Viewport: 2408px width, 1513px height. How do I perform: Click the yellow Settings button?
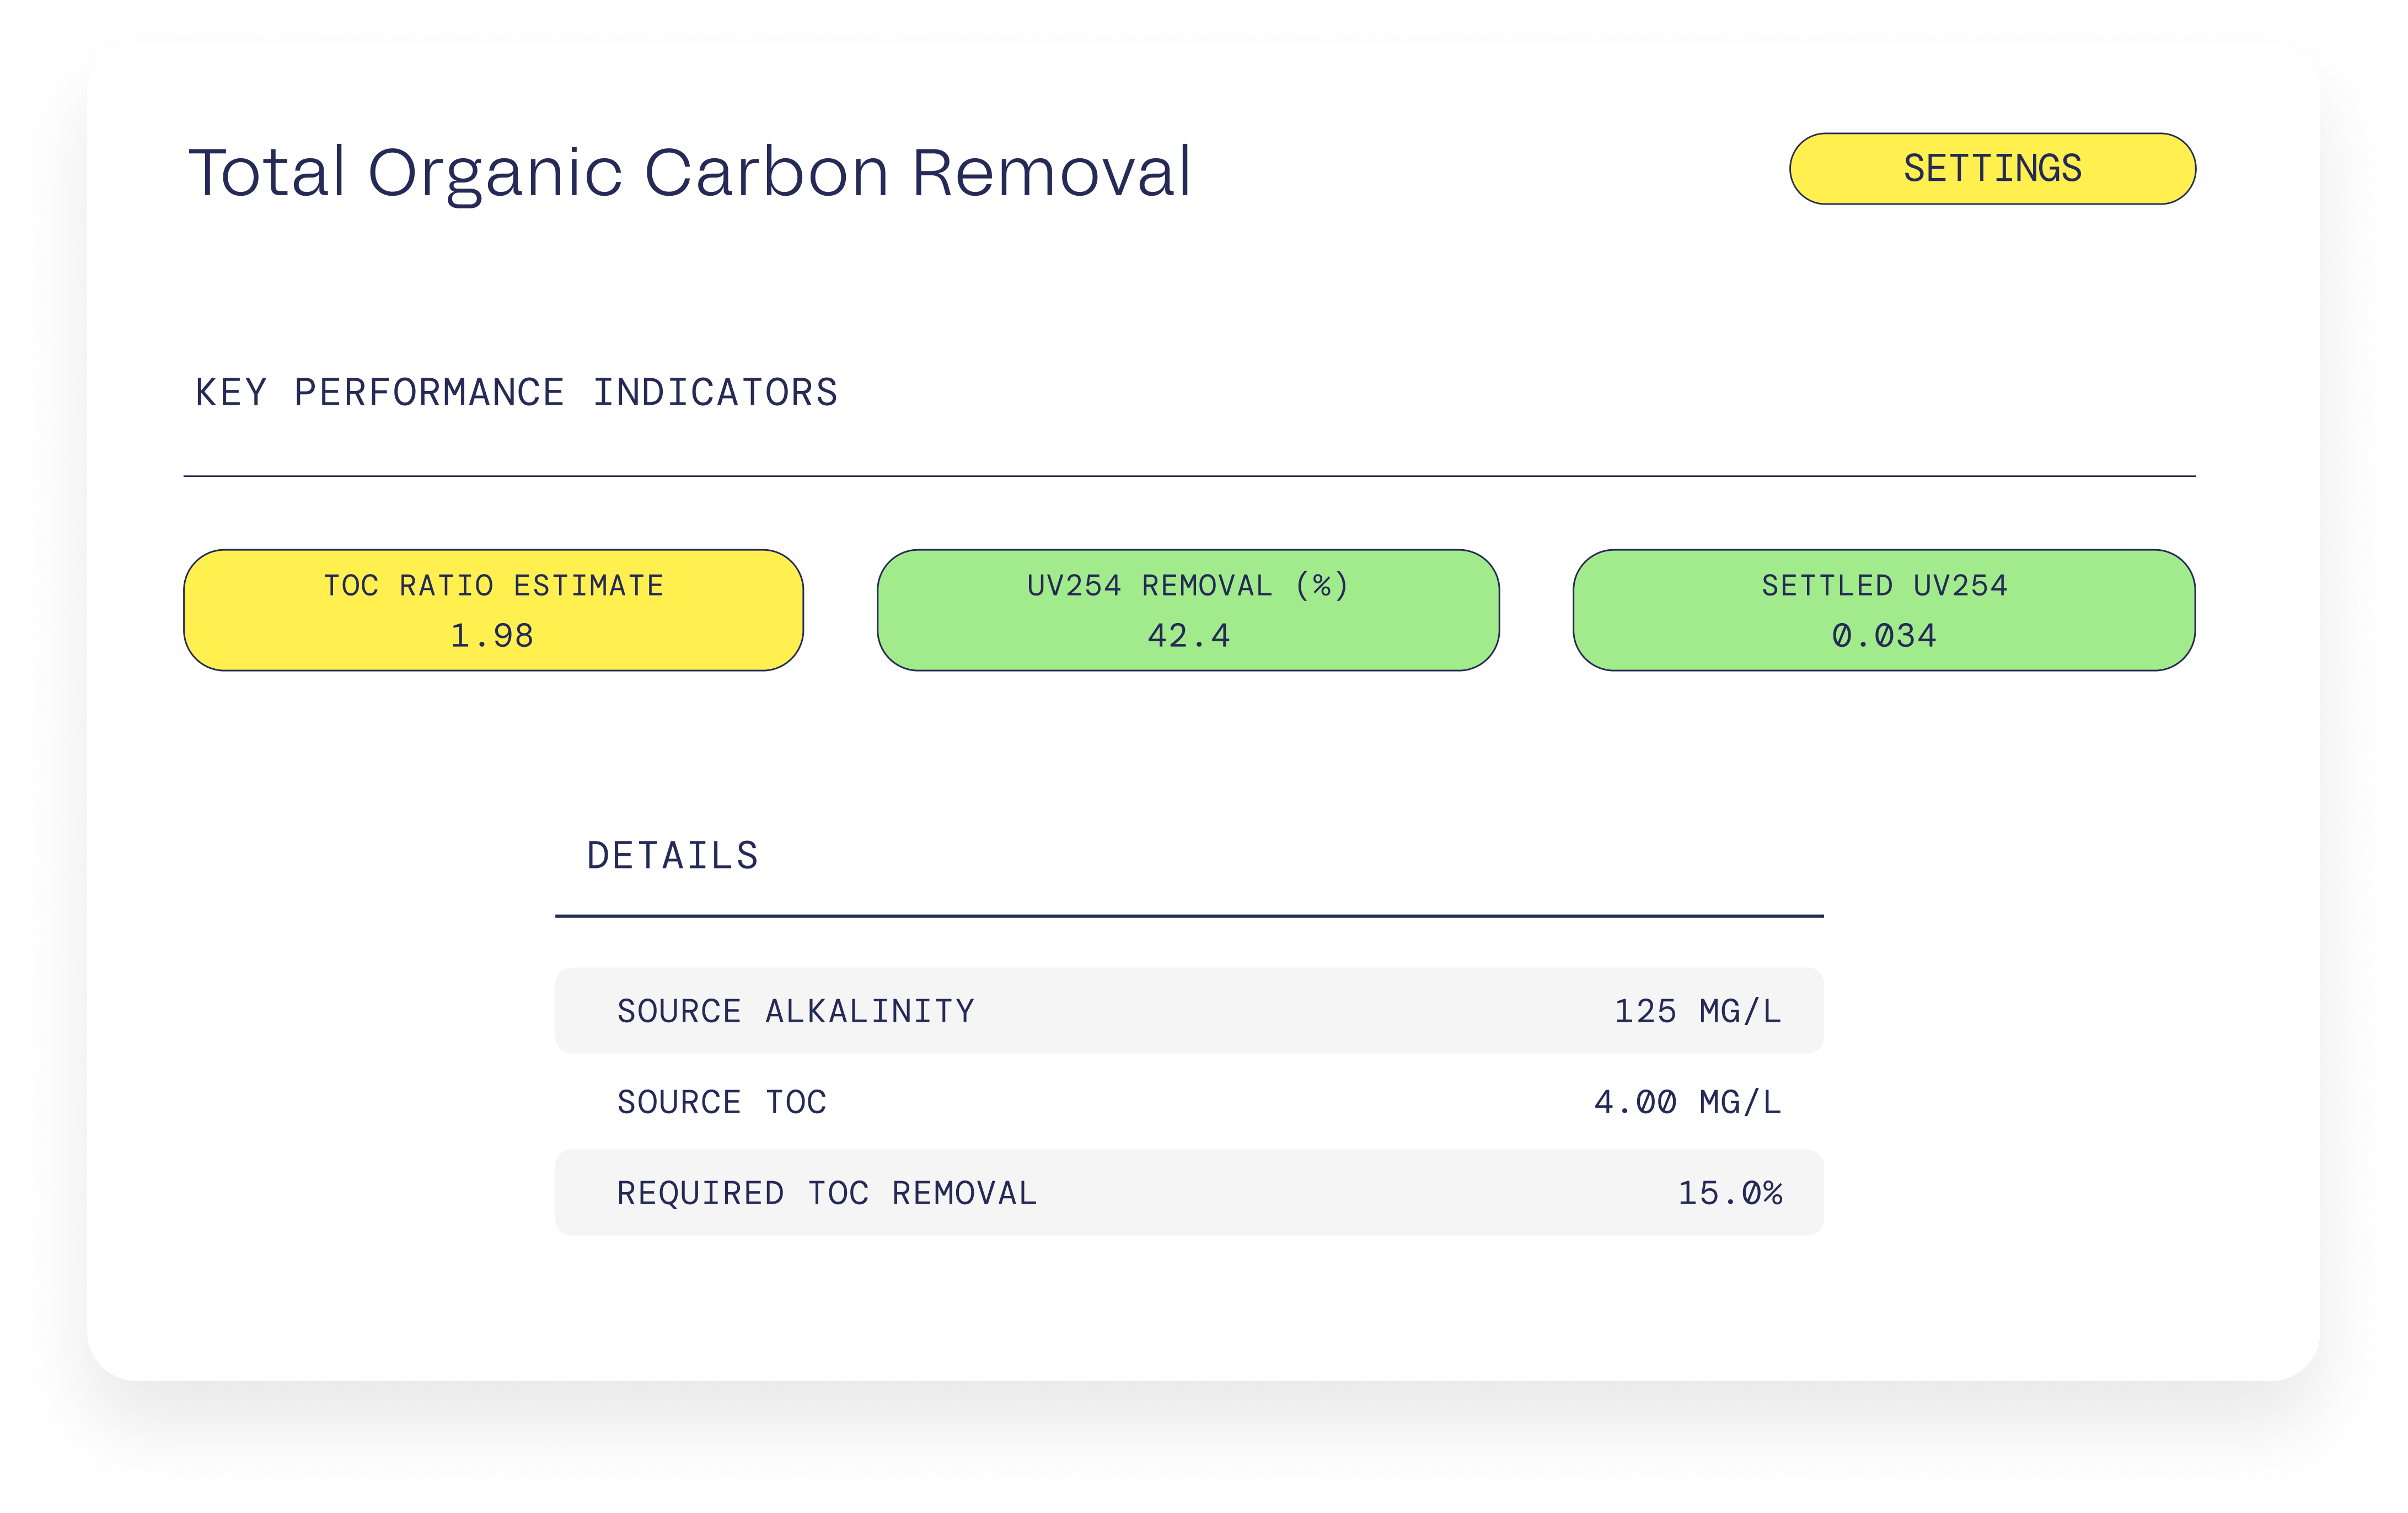[x=1991, y=169]
